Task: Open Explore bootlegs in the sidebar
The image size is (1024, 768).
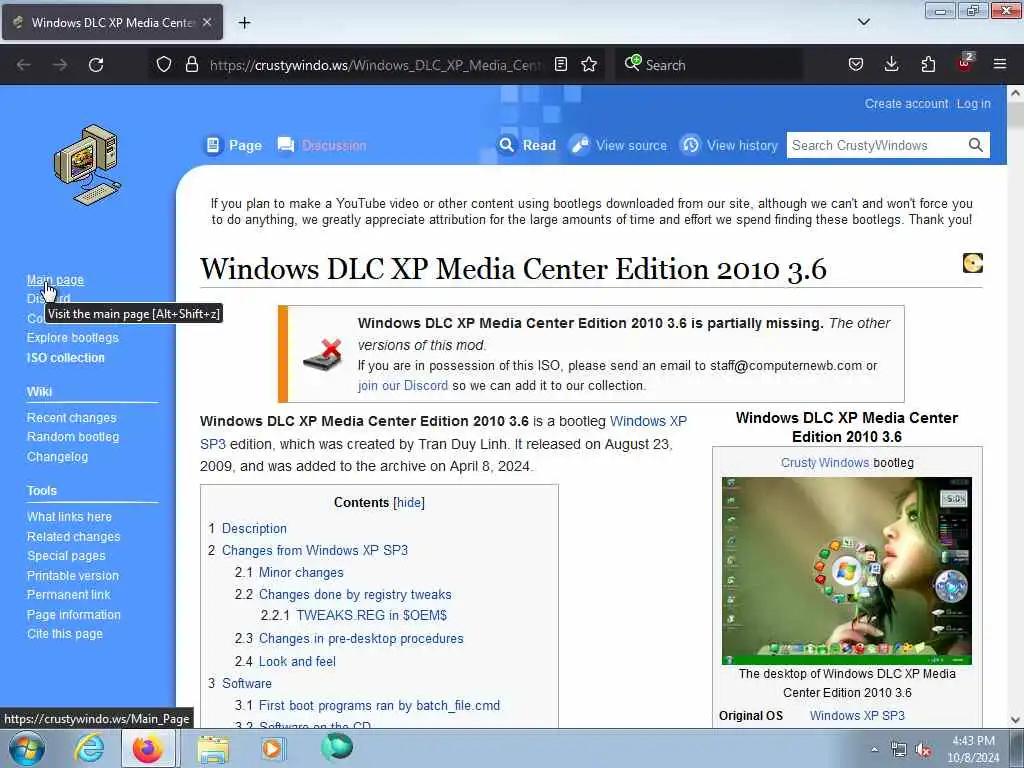Action: pyautogui.click(x=72, y=338)
